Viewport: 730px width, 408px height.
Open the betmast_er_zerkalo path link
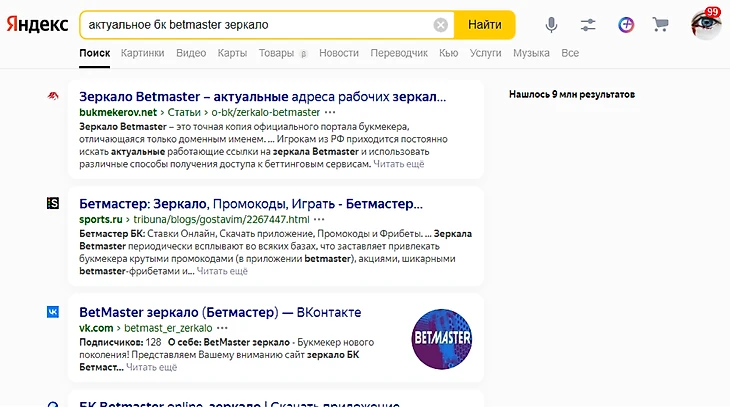168,328
